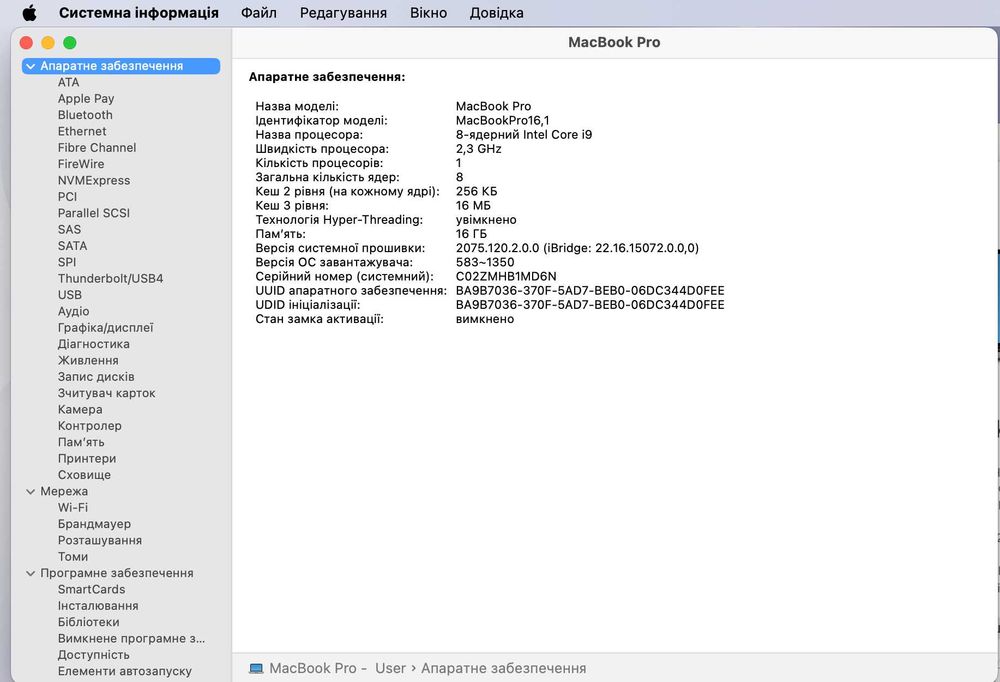The height and width of the screenshot is (682, 1000).
Task: Open the Apple menu
Action: (29, 13)
